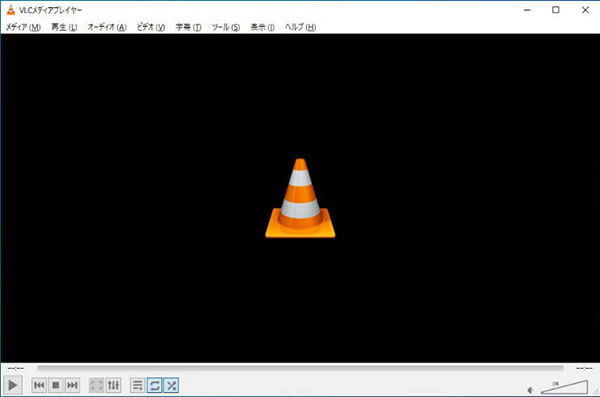Screen dimensions: 600x397
Task: Open the ツール (S) menu
Action: click(x=226, y=27)
